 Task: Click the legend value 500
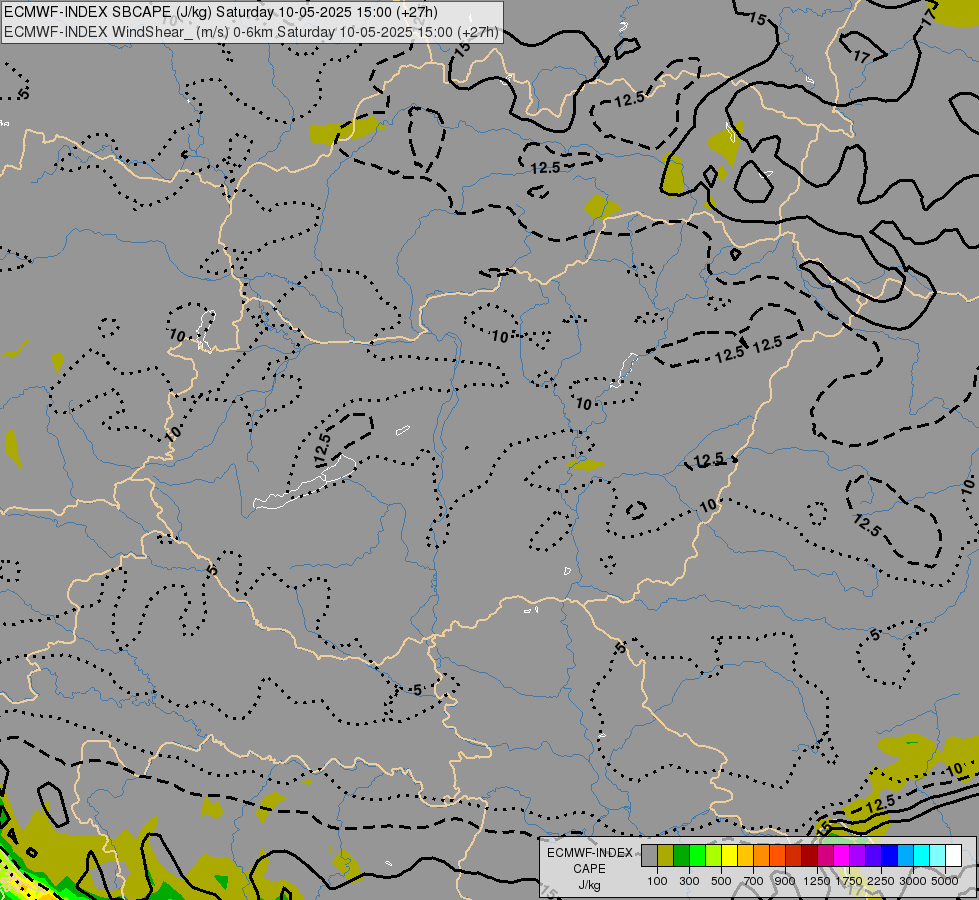[721, 881]
